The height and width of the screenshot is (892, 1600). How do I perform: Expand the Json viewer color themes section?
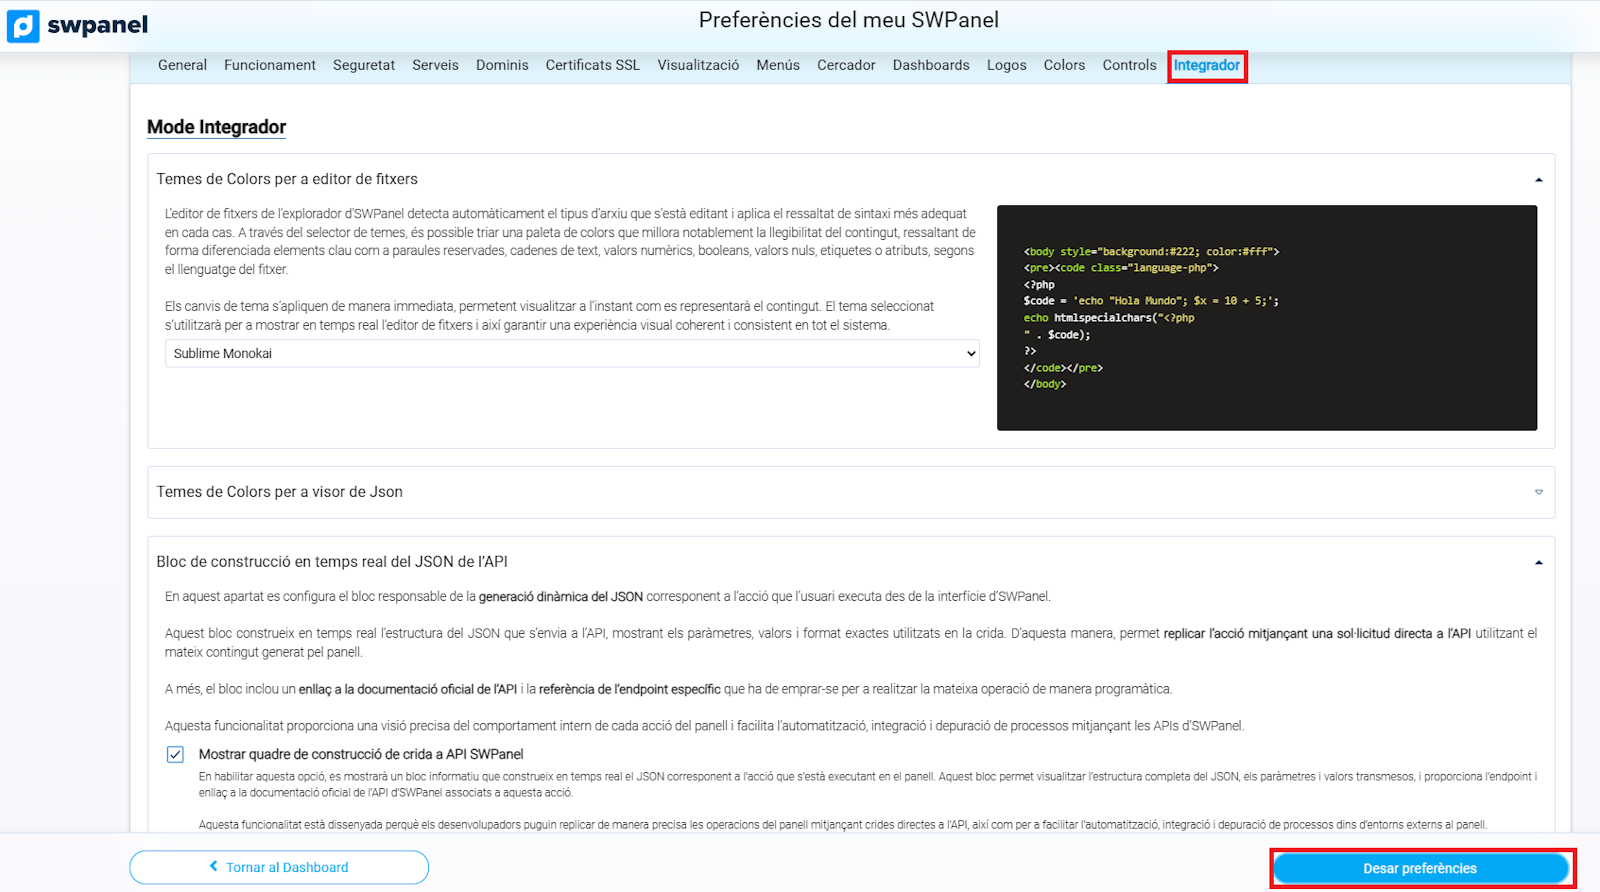[x=1538, y=492]
